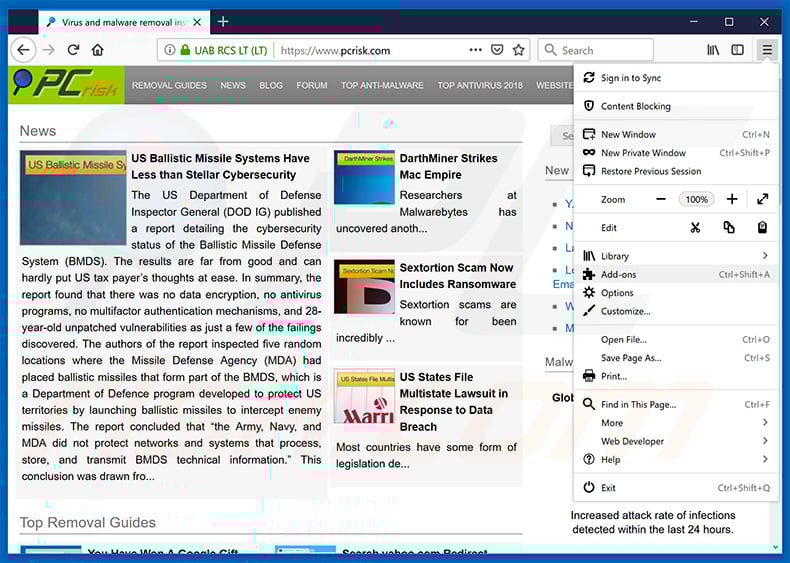Viewport: 790px width, 563px height.
Task: Exit Firefox from the menu
Action: pos(674,487)
